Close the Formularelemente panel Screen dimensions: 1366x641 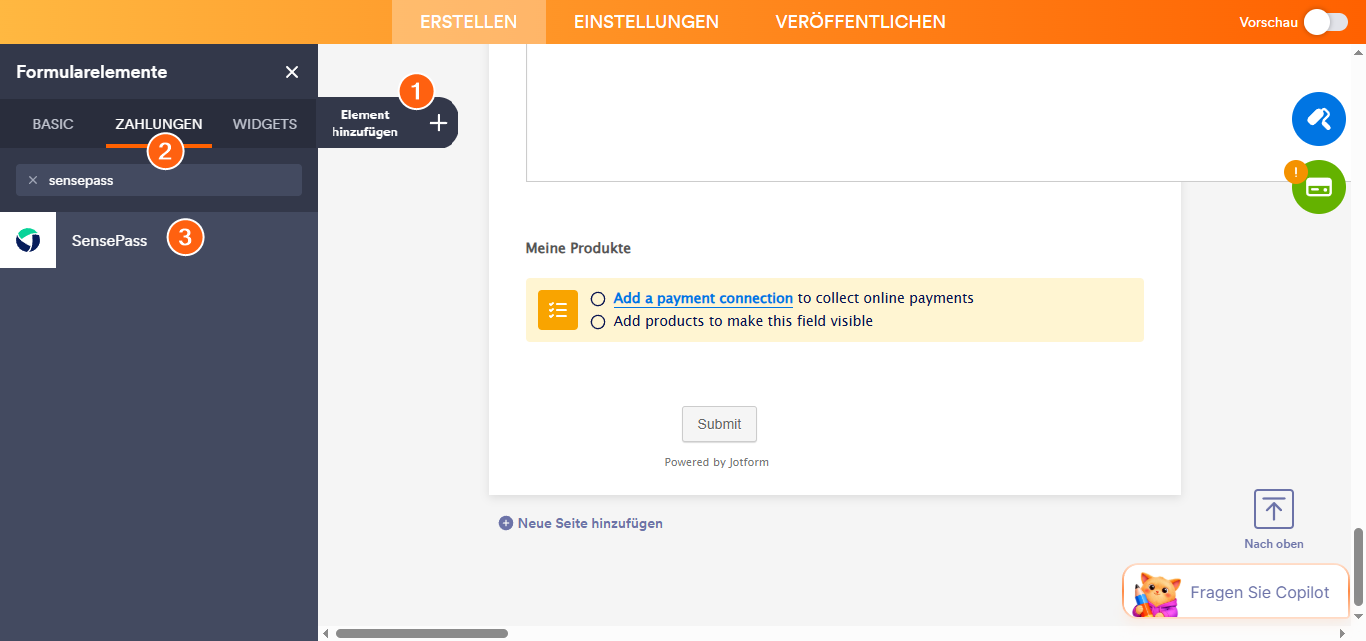coord(291,72)
